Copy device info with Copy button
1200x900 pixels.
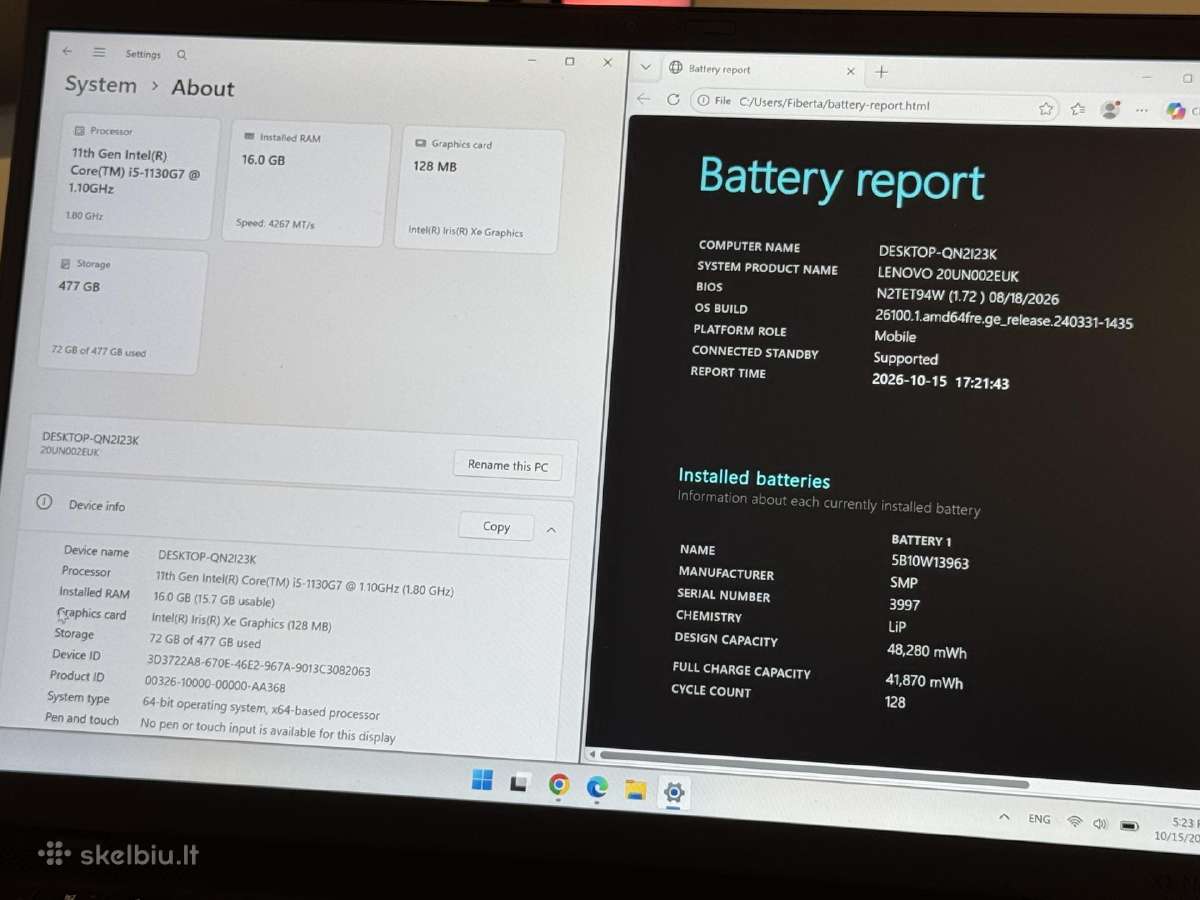[x=496, y=527]
